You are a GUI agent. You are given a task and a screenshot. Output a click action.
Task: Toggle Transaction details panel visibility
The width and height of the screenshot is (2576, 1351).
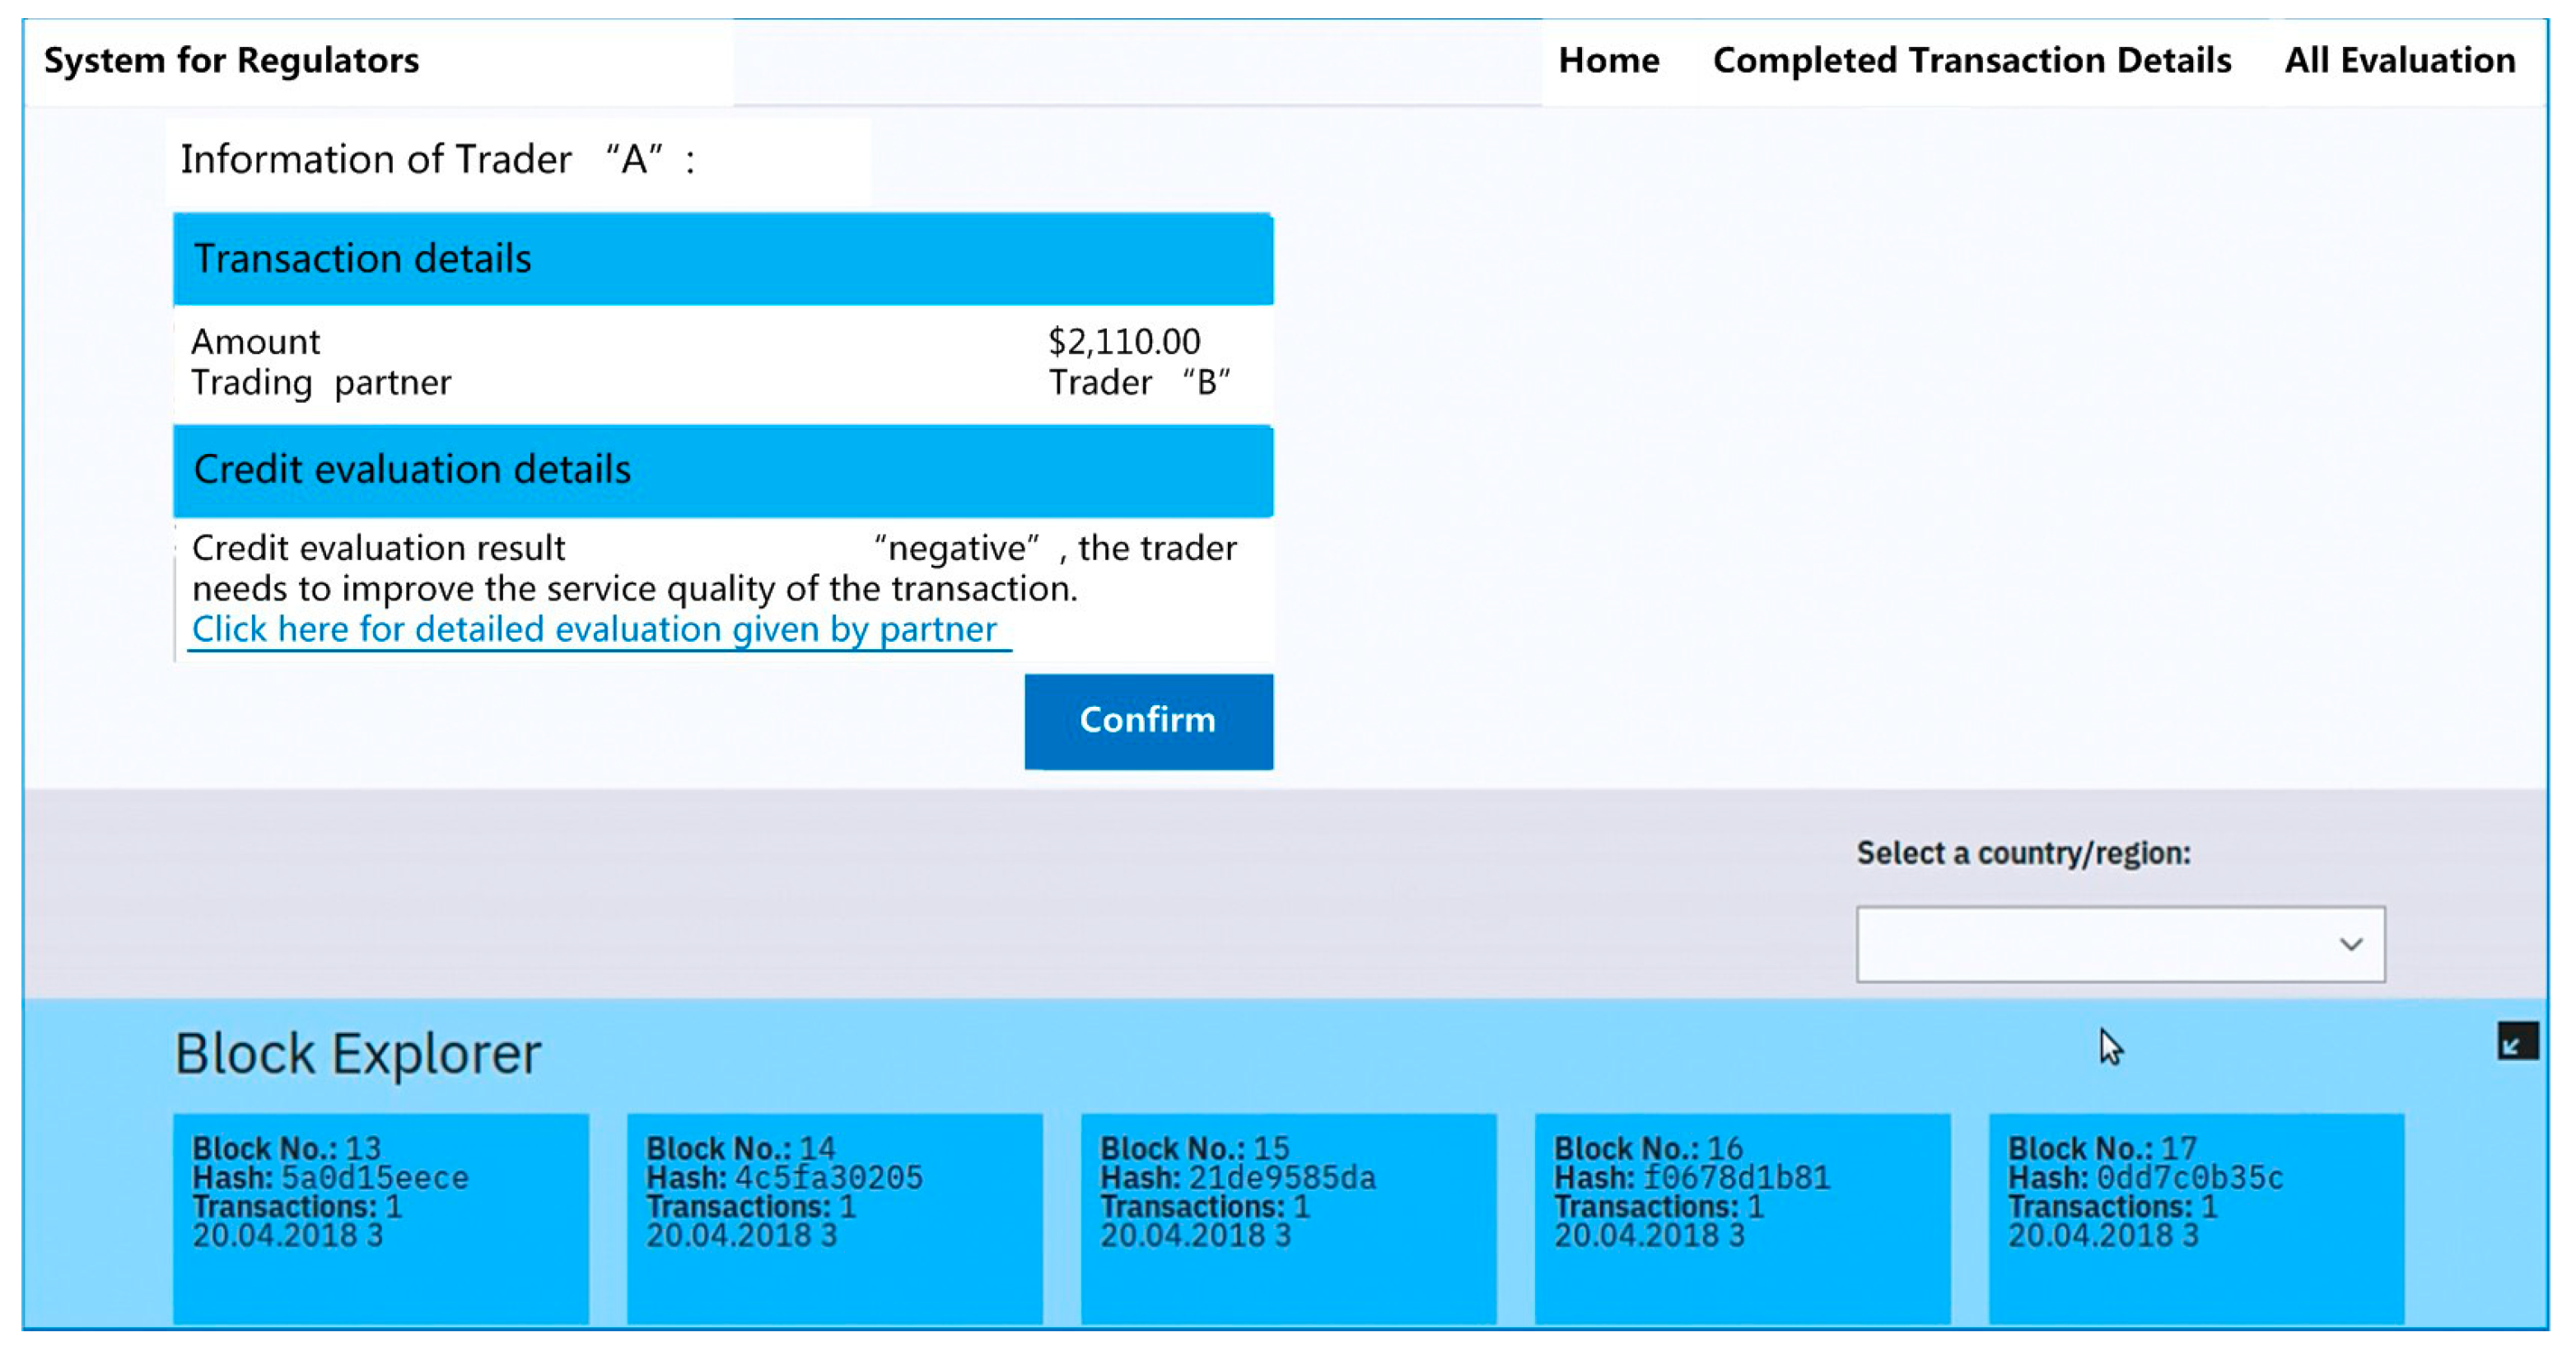click(x=724, y=259)
